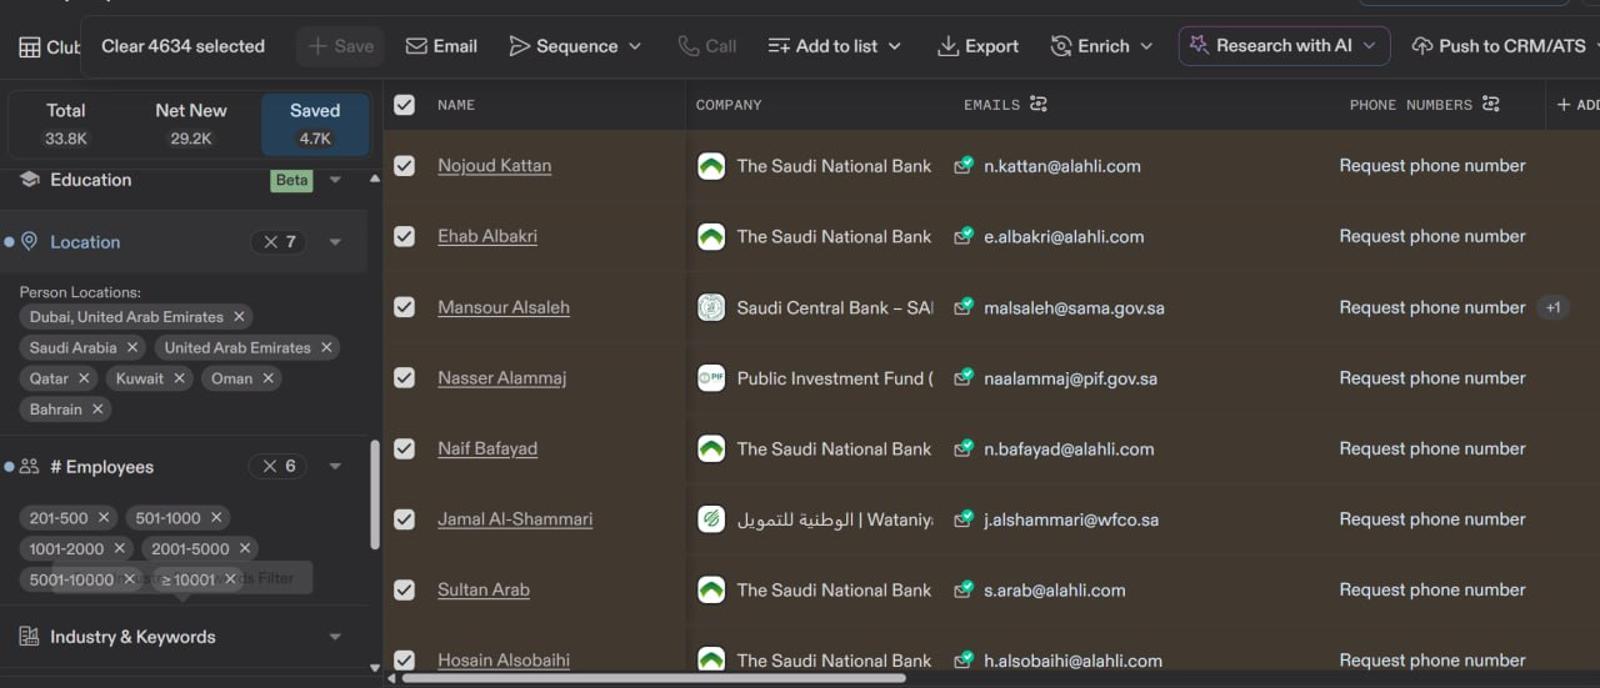The height and width of the screenshot is (688, 1600).
Task: Click the Location pin icon
Action: (x=30, y=241)
